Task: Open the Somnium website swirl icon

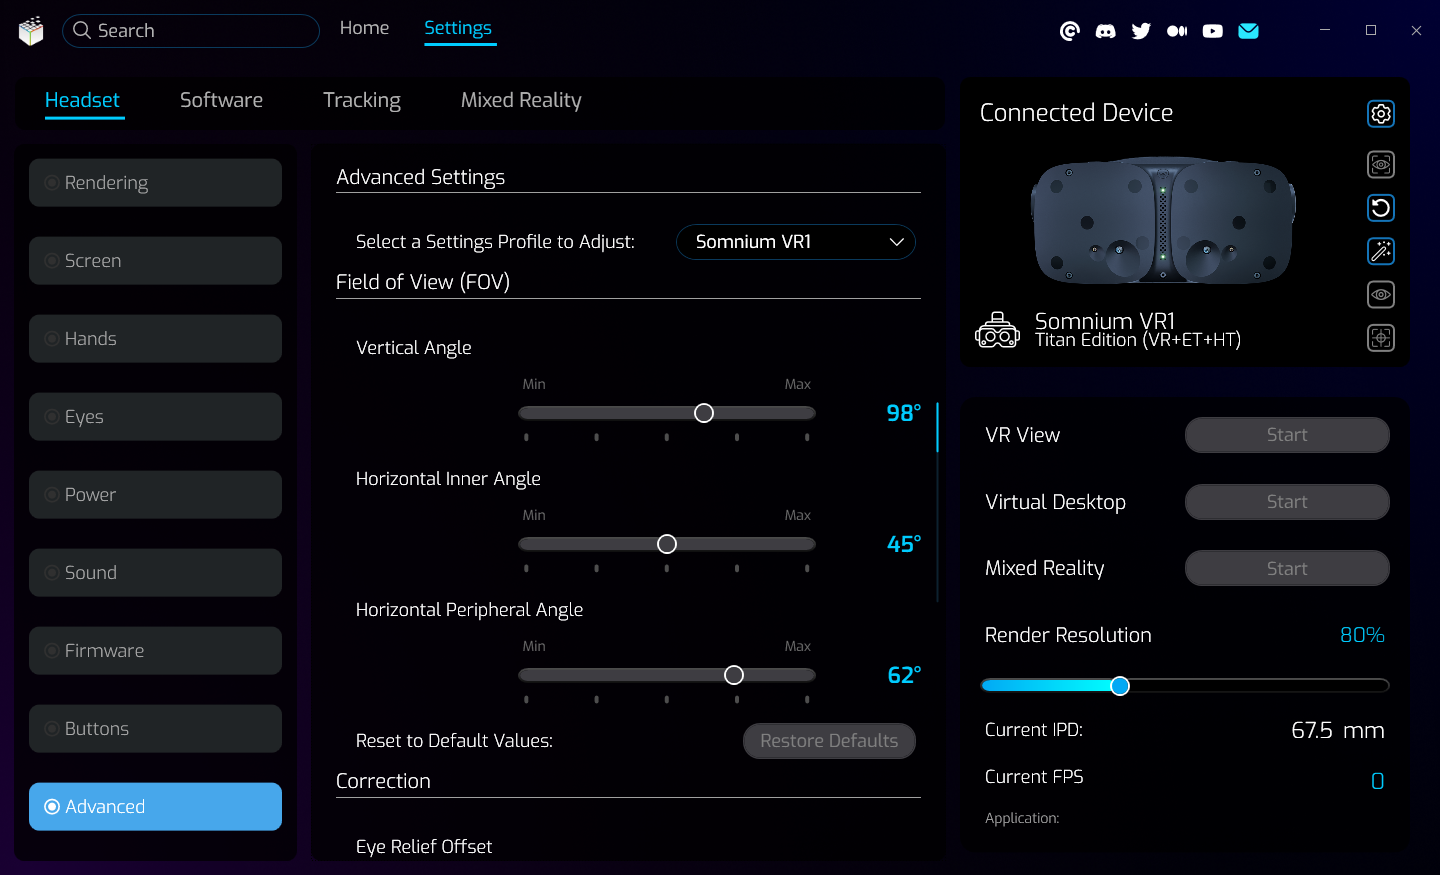Action: (x=1069, y=31)
